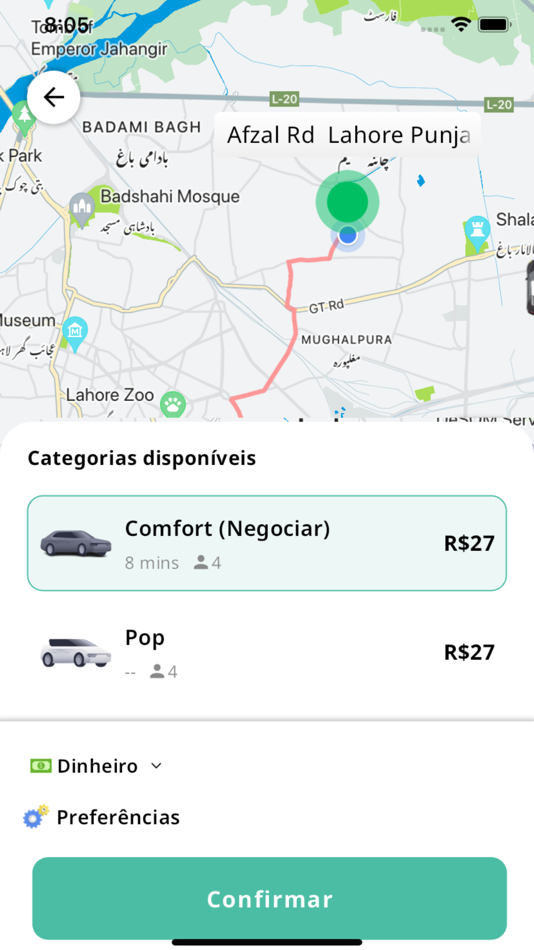
Task: Tap the green tree park pin
Action: point(24,116)
